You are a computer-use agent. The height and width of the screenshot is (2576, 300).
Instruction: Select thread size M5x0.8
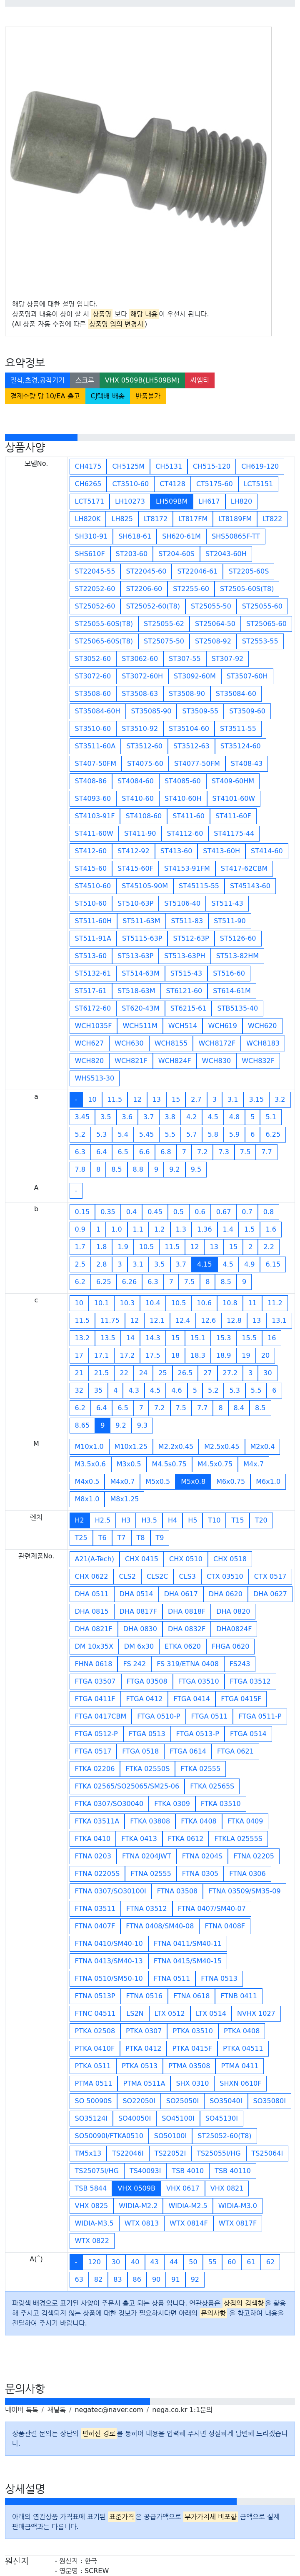coord(193,1481)
